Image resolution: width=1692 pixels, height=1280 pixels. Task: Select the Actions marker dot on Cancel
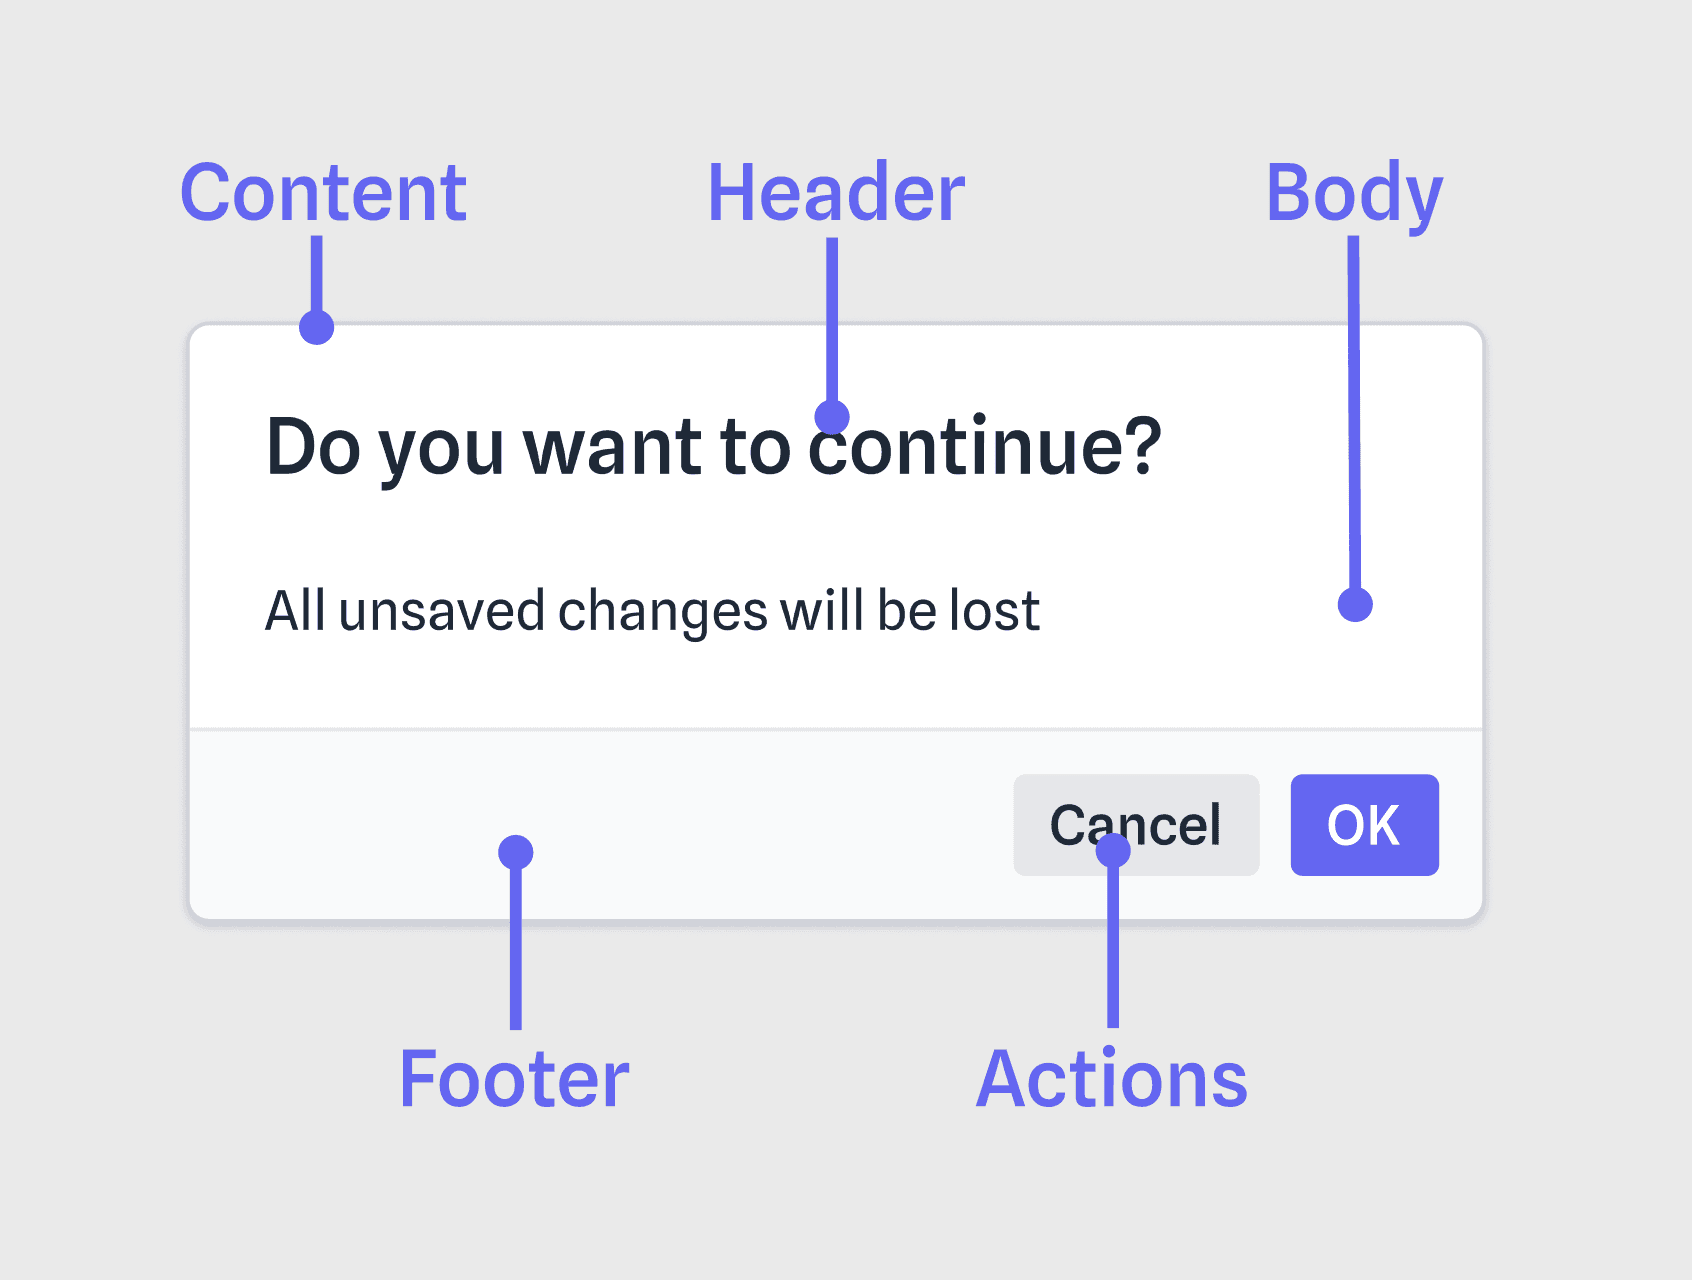coord(1113,851)
